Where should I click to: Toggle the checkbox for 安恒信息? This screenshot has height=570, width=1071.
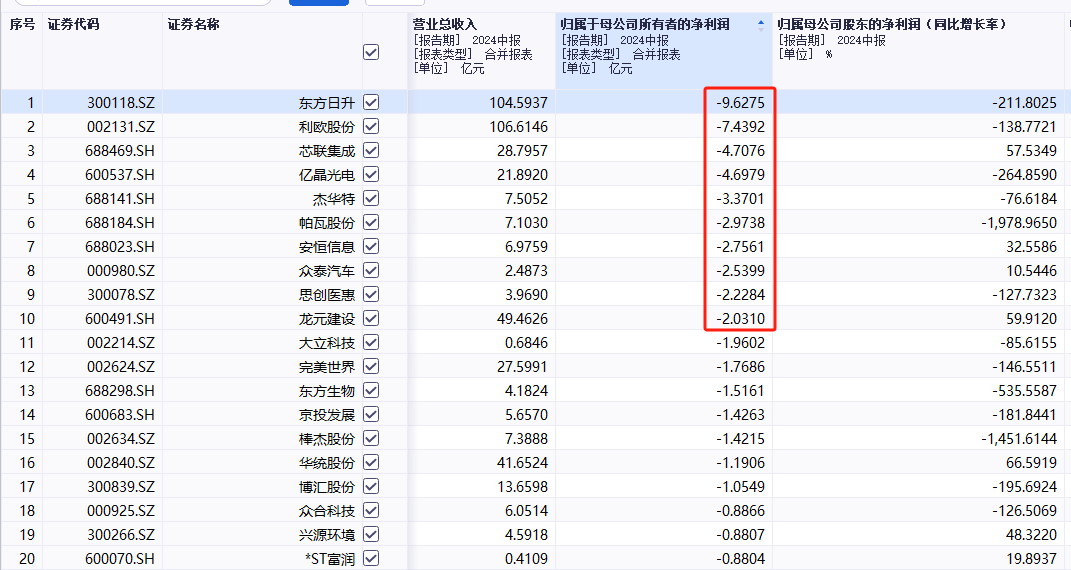click(x=371, y=246)
